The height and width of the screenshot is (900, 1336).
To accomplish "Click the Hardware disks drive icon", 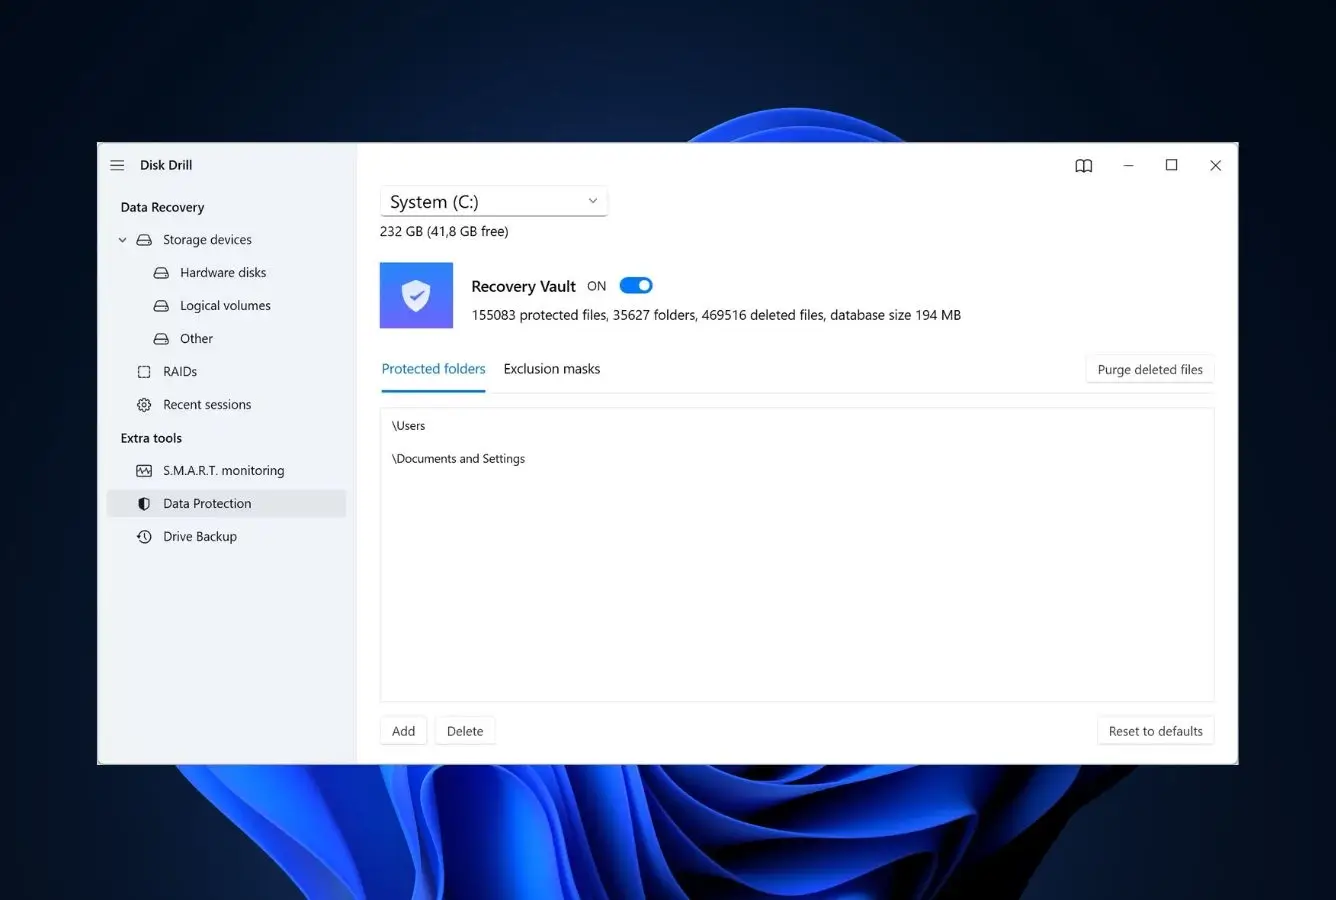I will tap(161, 273).
